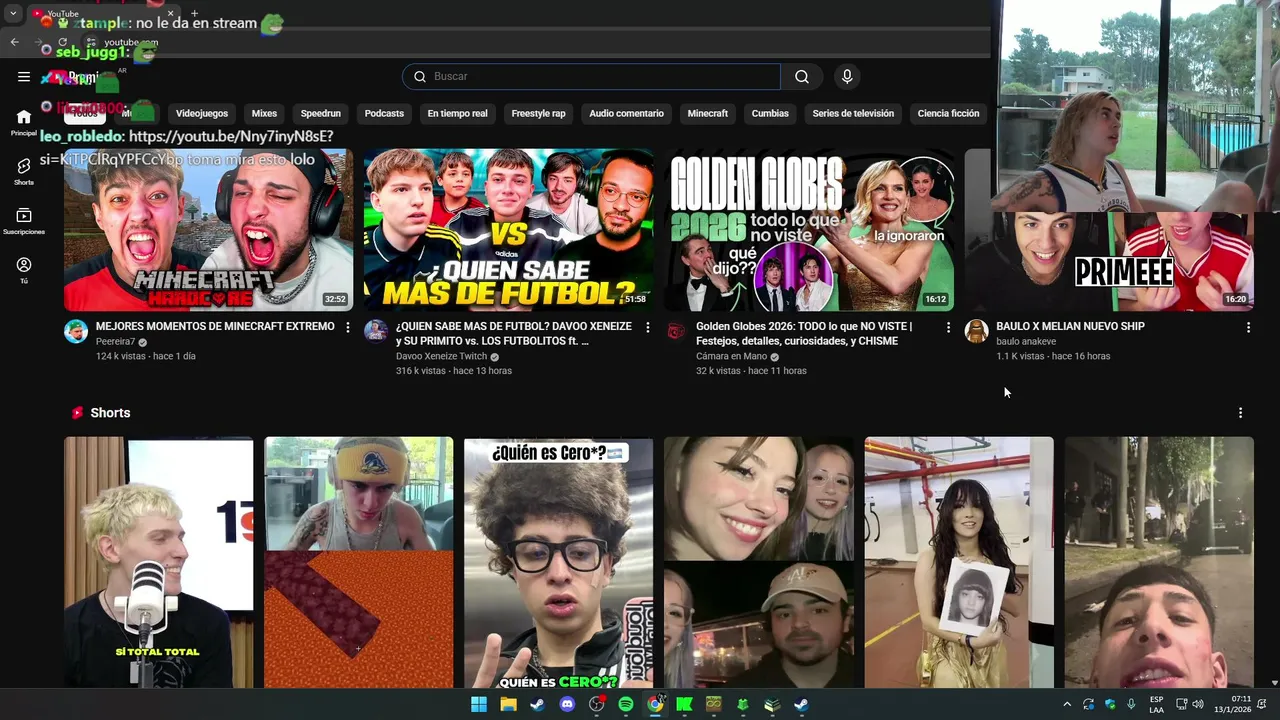Open options menu for Minecraft Extremo video
Viewport: 1280px width, 720px height.
pos(348,327)
